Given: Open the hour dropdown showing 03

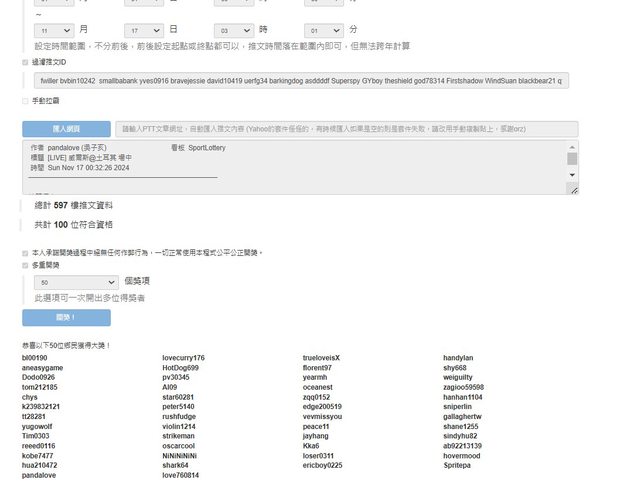Looking at the screenshot, I should pyautogui.click(x=234, y=31).
